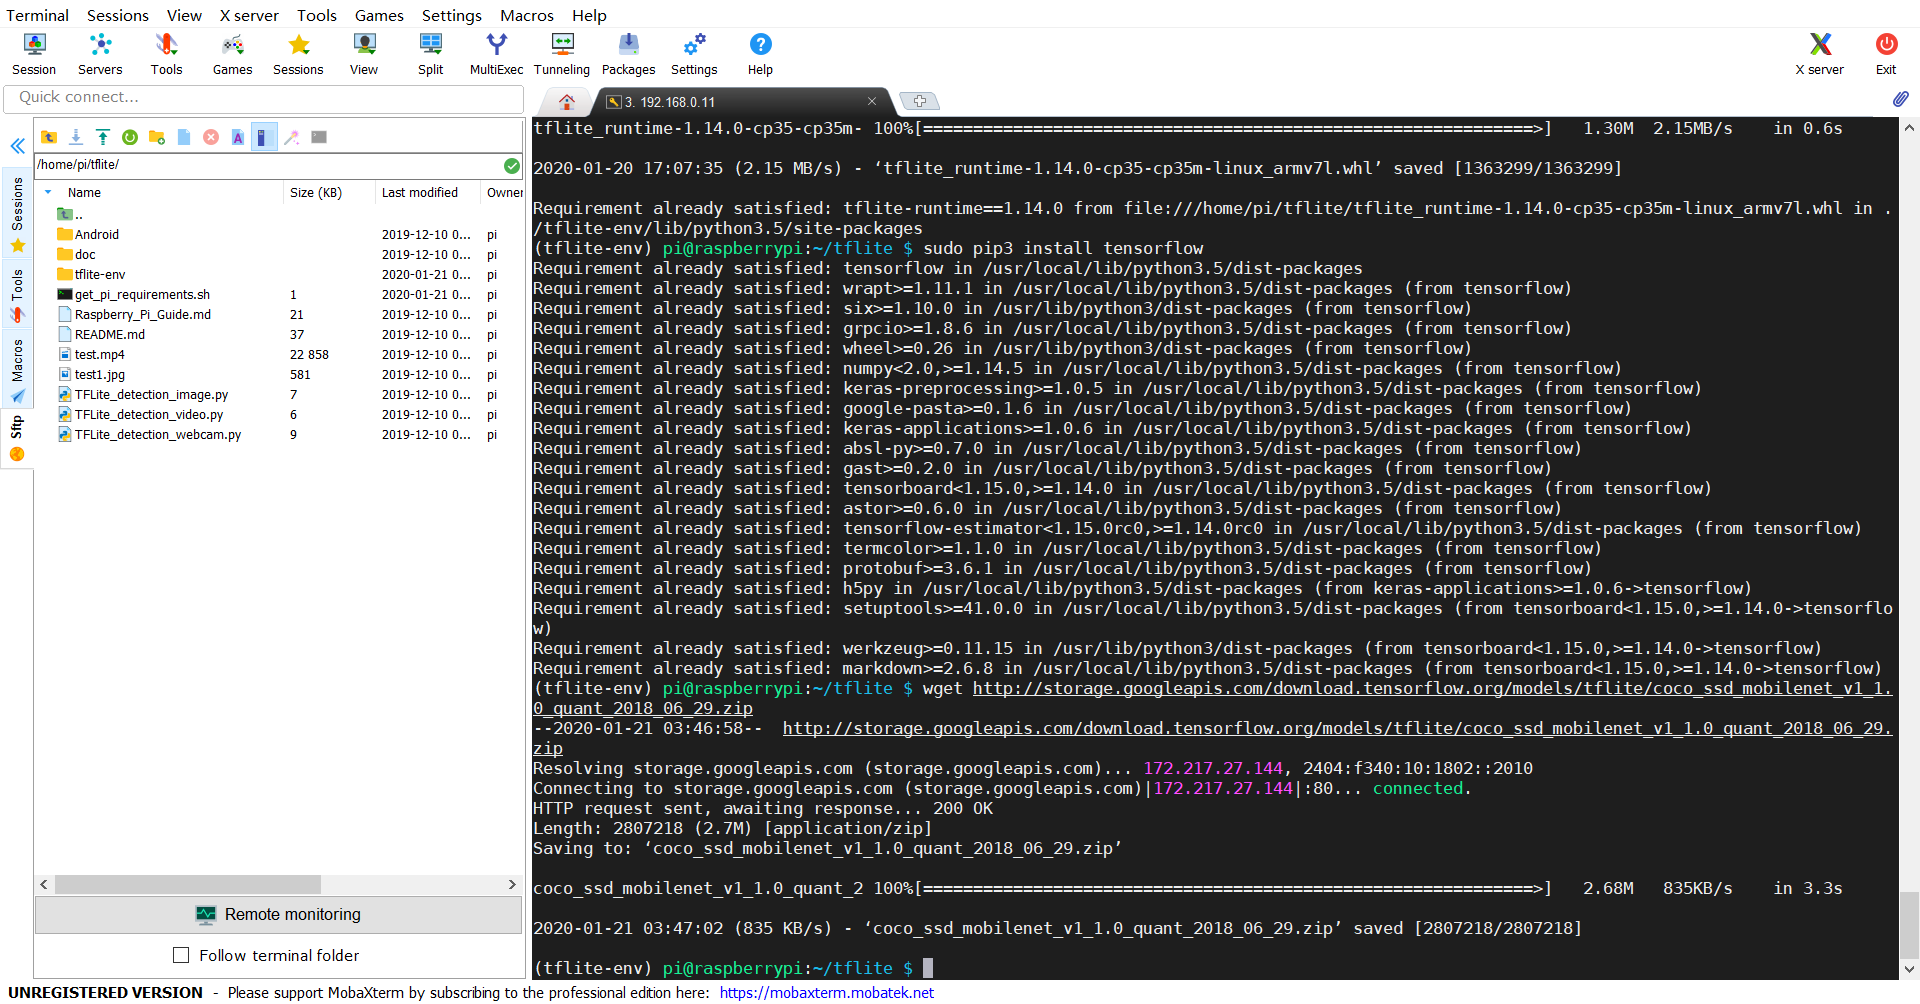Click the ASCII transfer mode icon

pyautogui.click(x=237, y=137)
